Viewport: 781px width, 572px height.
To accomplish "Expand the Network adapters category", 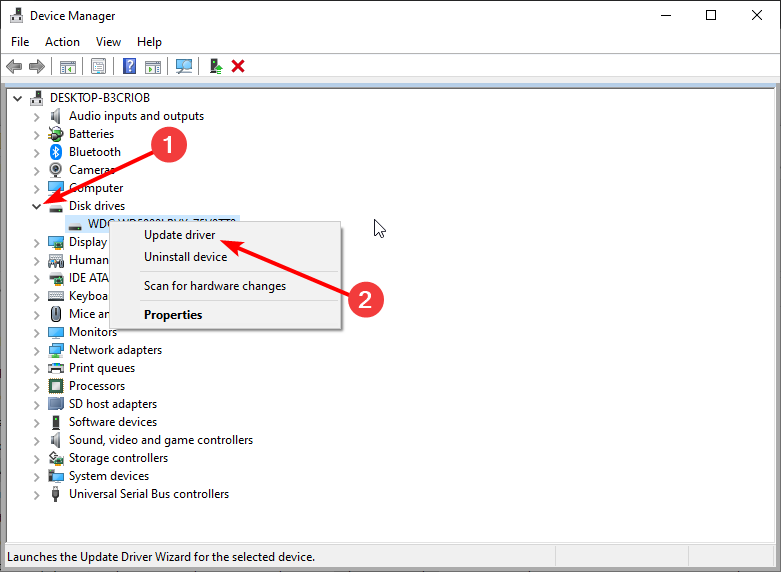I will point(36,351).
